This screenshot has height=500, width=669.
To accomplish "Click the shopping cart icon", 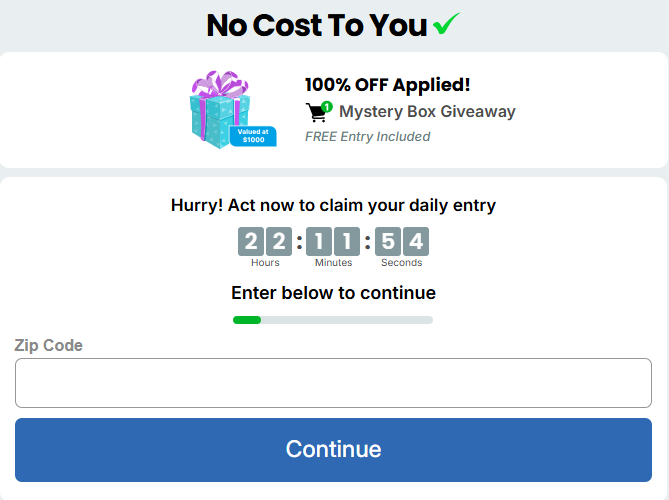I will [316, 112].
